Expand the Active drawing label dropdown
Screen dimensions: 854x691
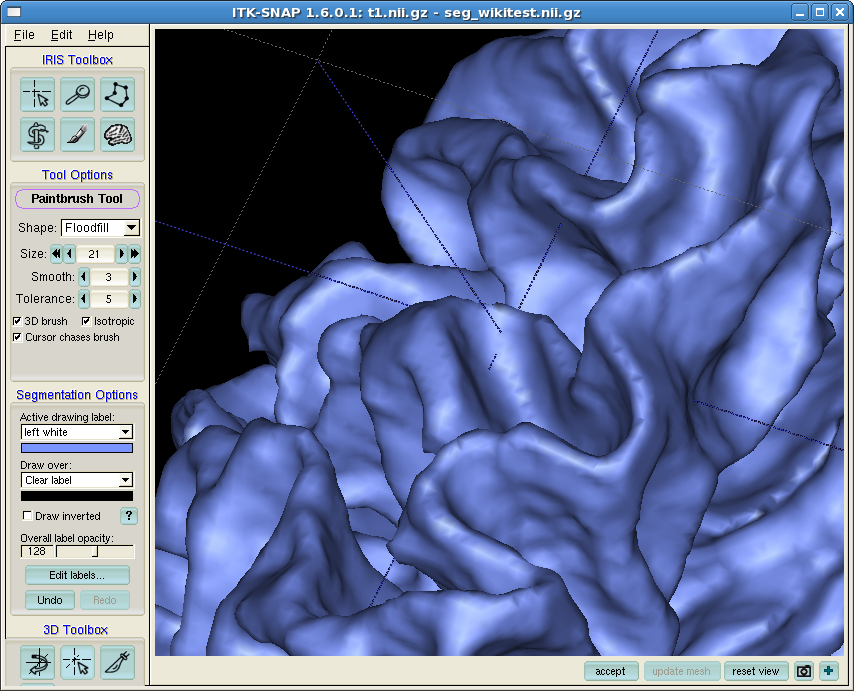pyautogui.click(x=77, y=432)
